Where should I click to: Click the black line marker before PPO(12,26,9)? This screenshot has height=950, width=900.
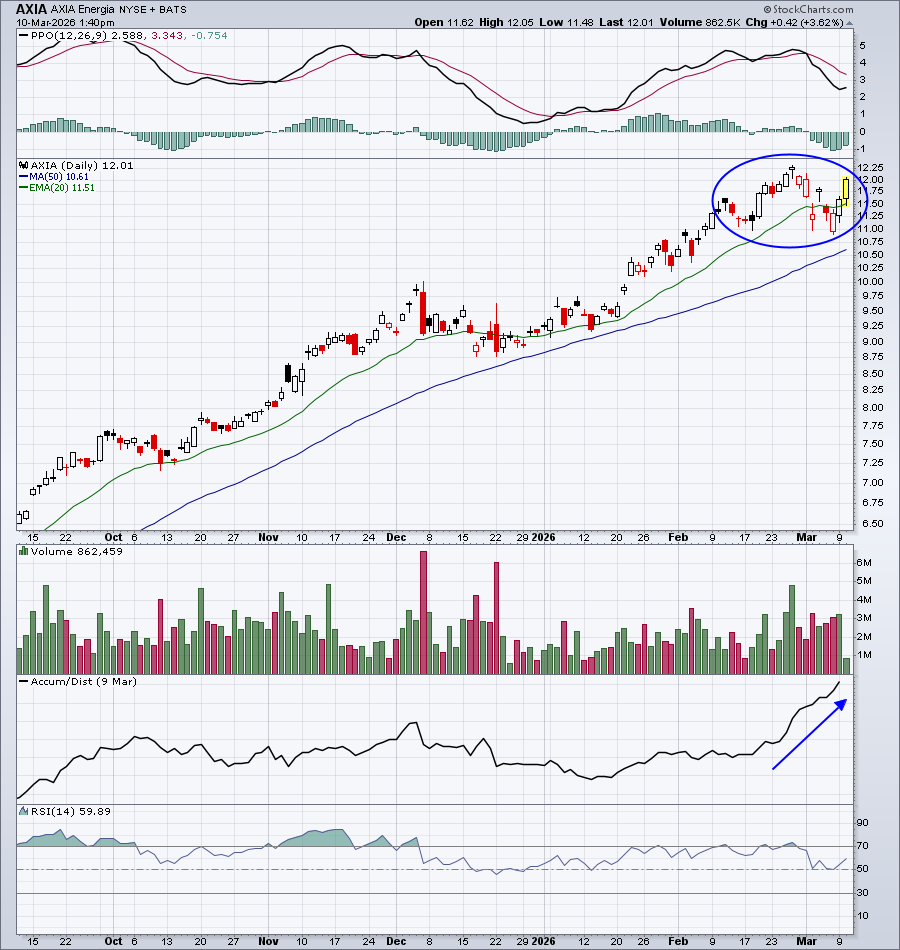24,36
